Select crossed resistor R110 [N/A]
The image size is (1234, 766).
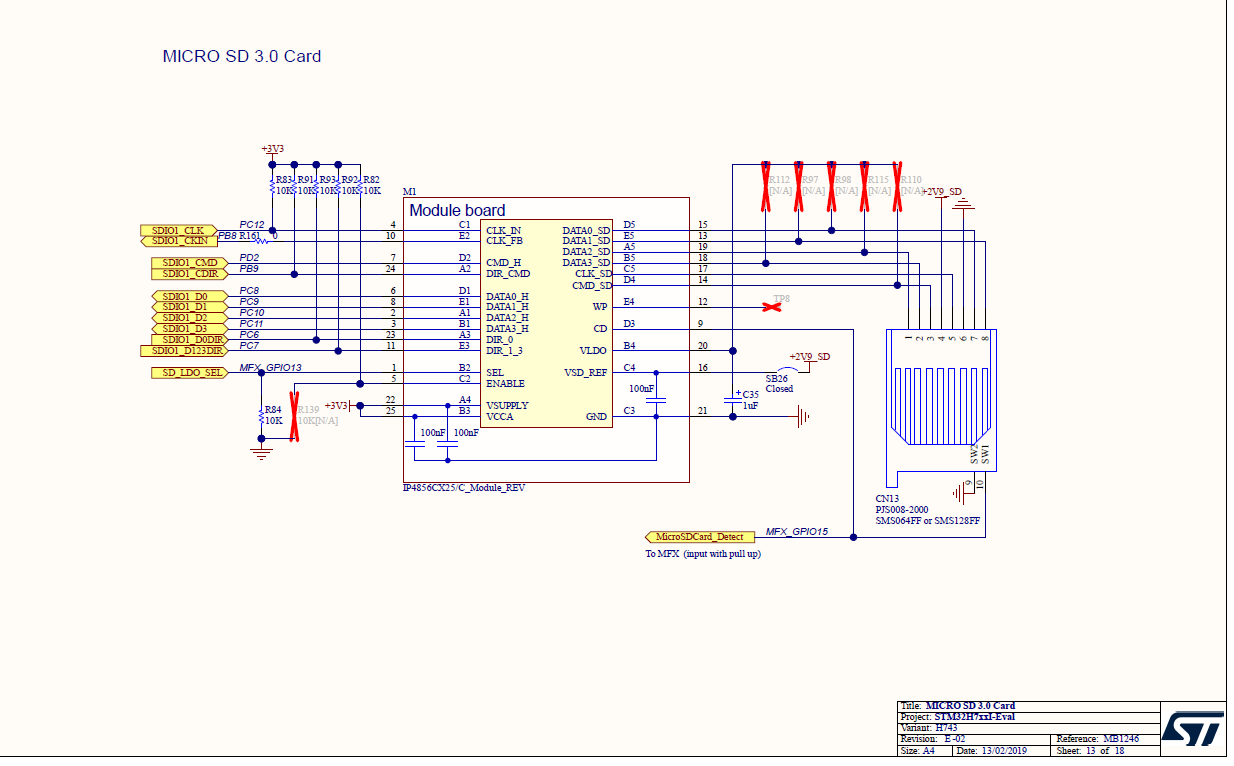click(900, 185)
